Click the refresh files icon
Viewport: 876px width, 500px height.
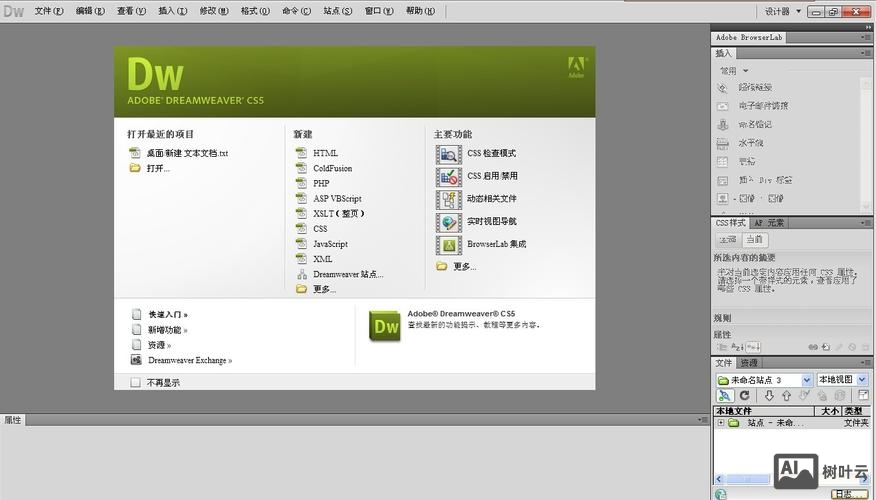pyautogui.click(x=744, y=396)
